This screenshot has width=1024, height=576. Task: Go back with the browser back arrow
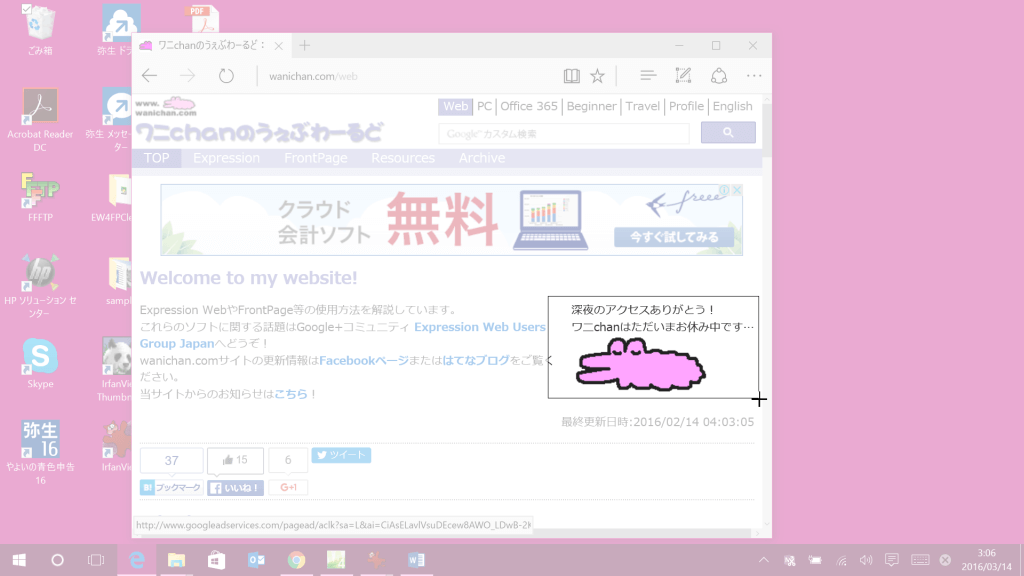pos(150,76)
